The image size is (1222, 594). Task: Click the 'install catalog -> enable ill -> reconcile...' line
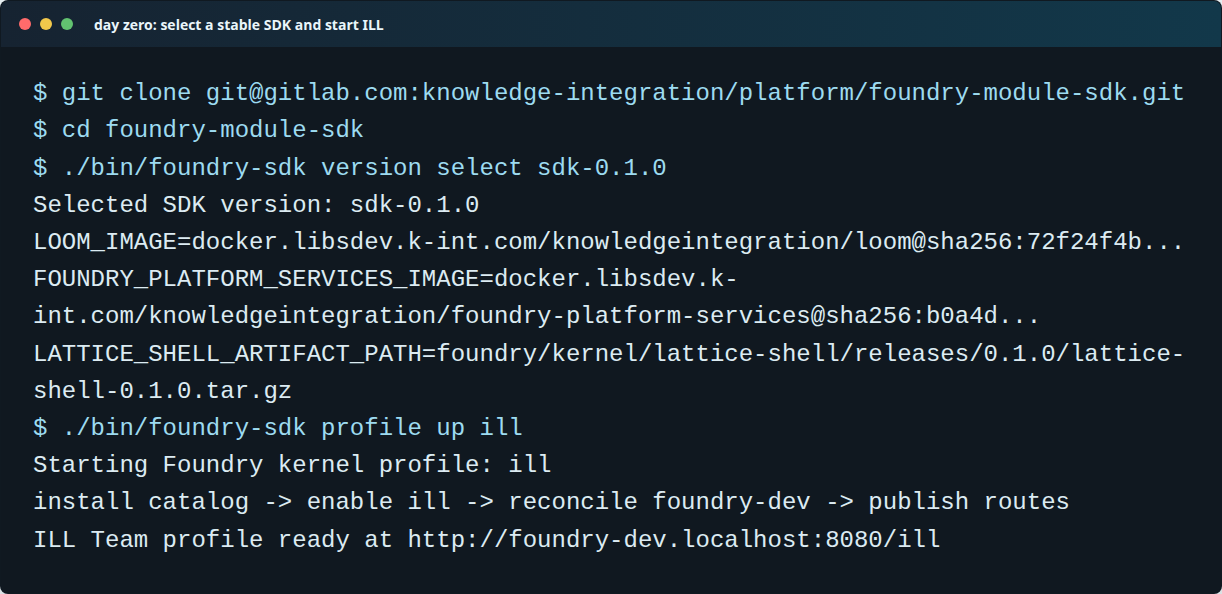551,502
